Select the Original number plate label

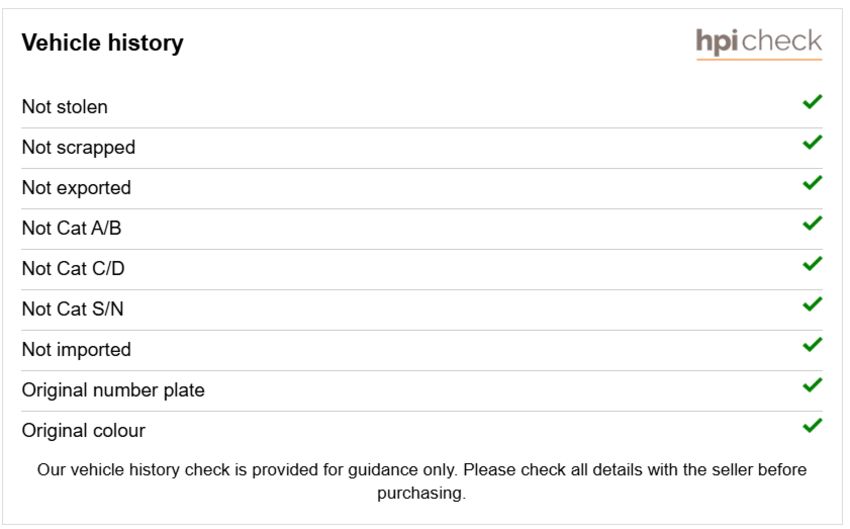click(113, 391)
